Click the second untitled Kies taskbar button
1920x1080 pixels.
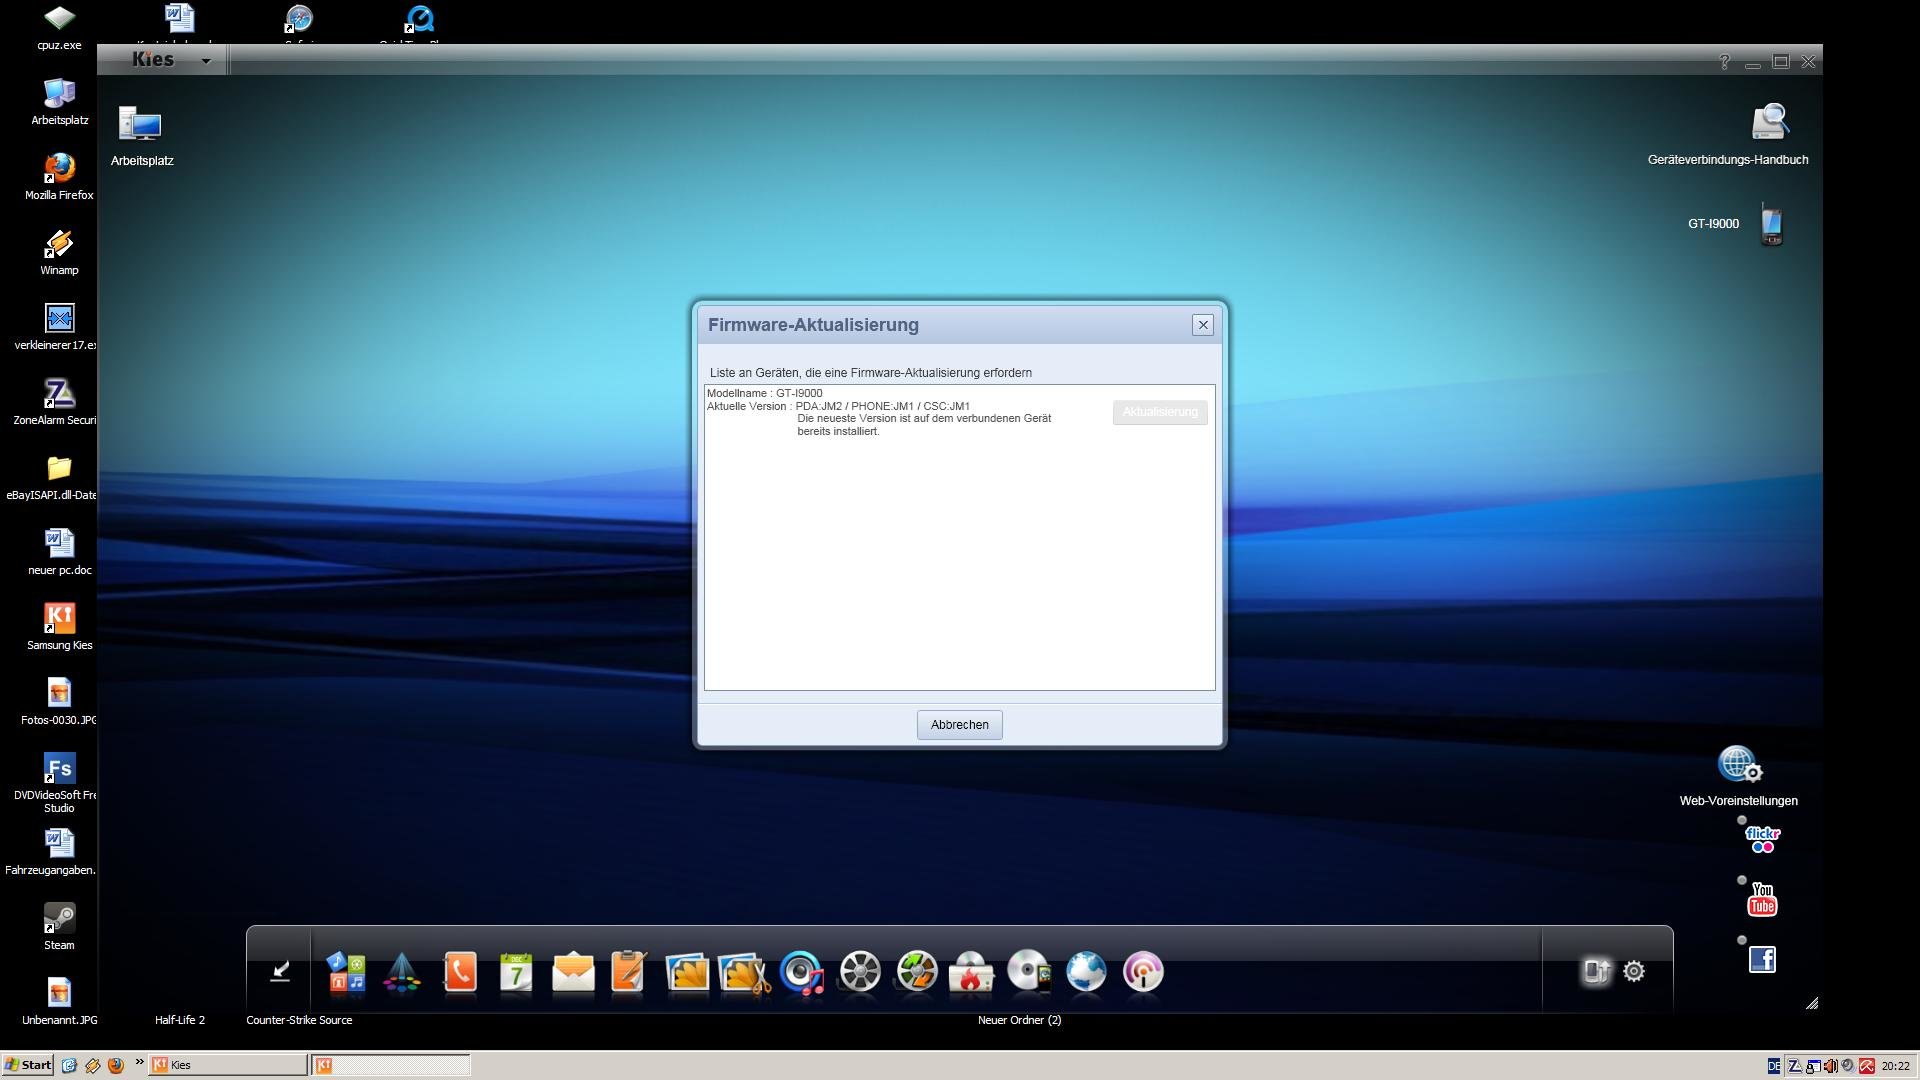click(x=391, y=1065)
